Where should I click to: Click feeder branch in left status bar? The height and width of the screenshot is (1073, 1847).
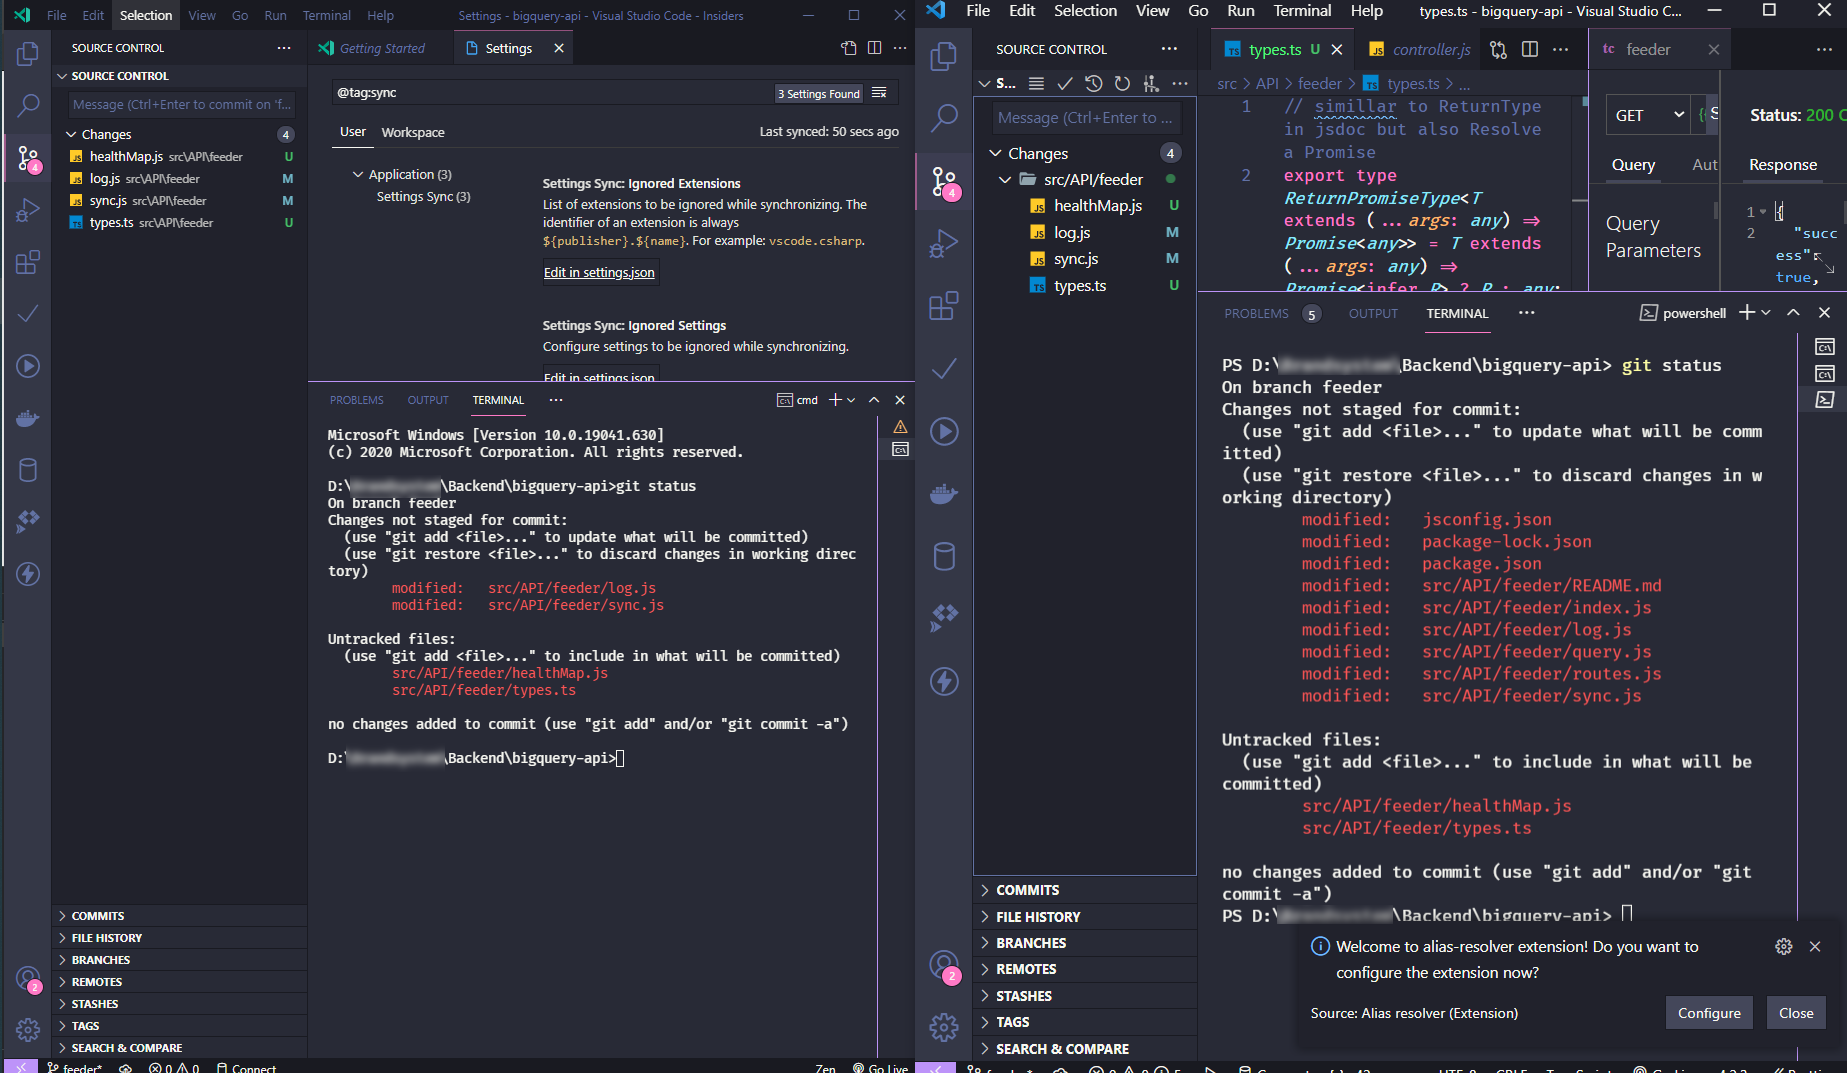(x=74, y=1067)
